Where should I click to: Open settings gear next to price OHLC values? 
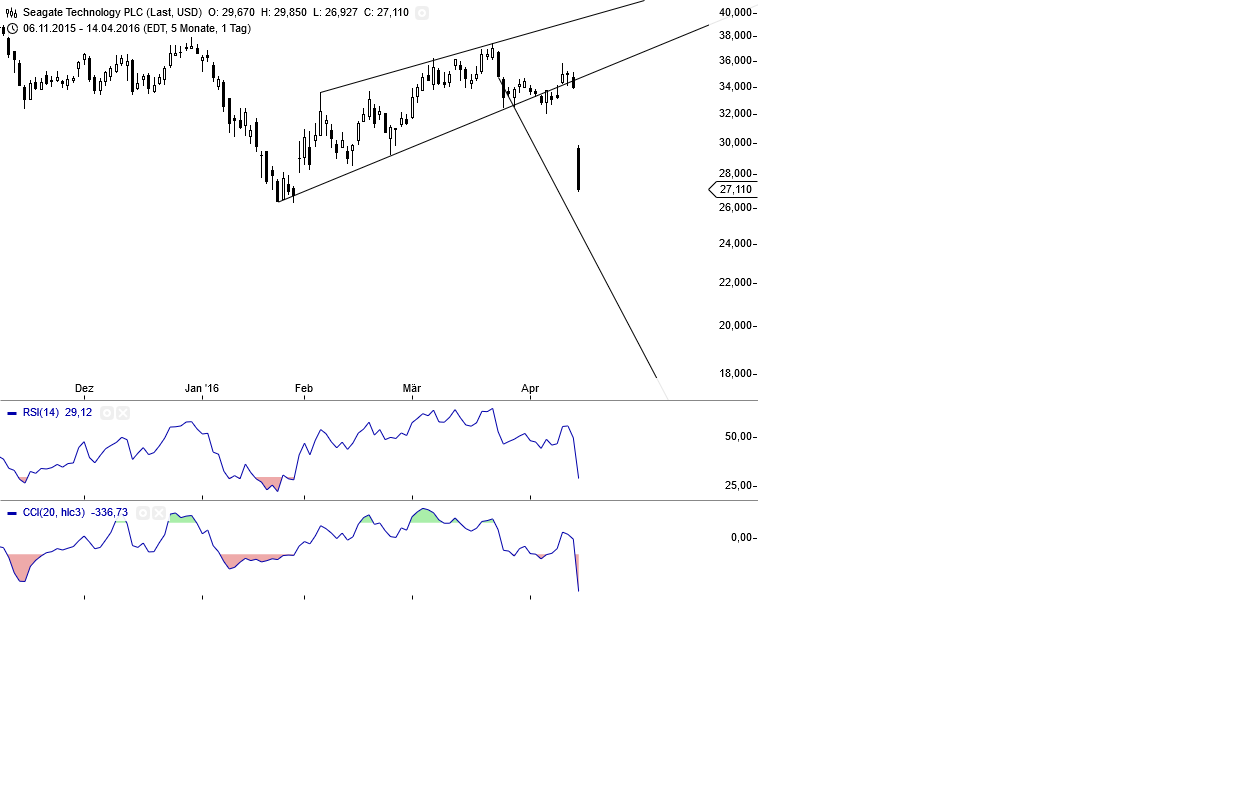[x=422, y=13]
